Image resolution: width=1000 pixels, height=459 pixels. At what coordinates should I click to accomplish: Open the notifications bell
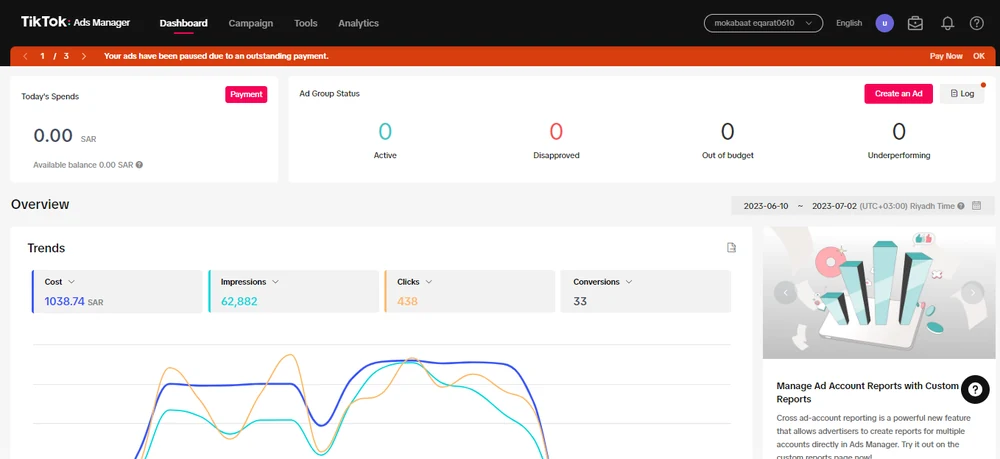pyautogui.click(x=948, y=23)
